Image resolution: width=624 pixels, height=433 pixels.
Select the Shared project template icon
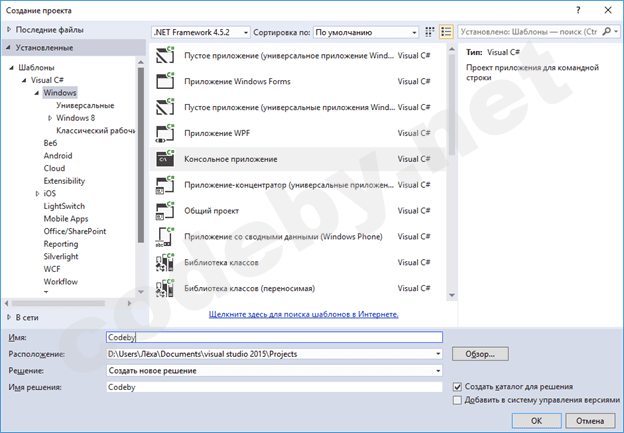click(164, 211)
